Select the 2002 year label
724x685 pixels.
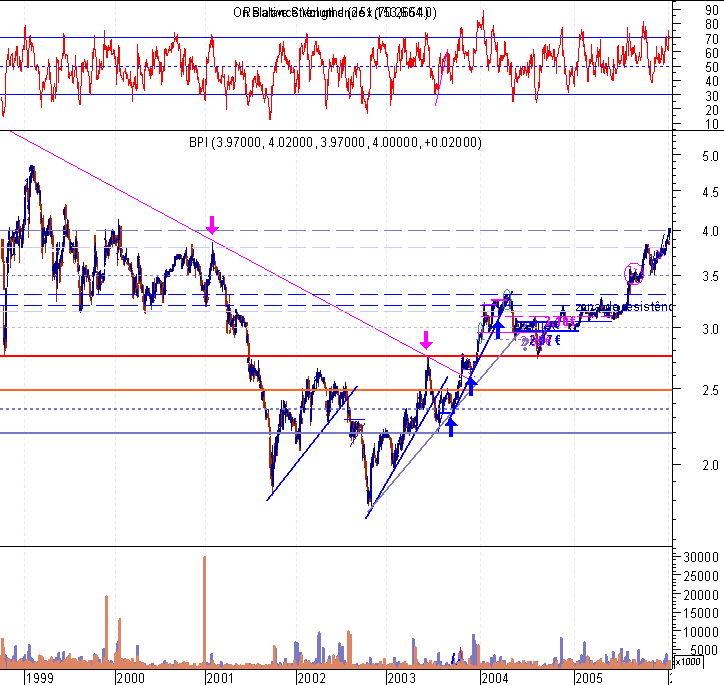click(311, 678)
